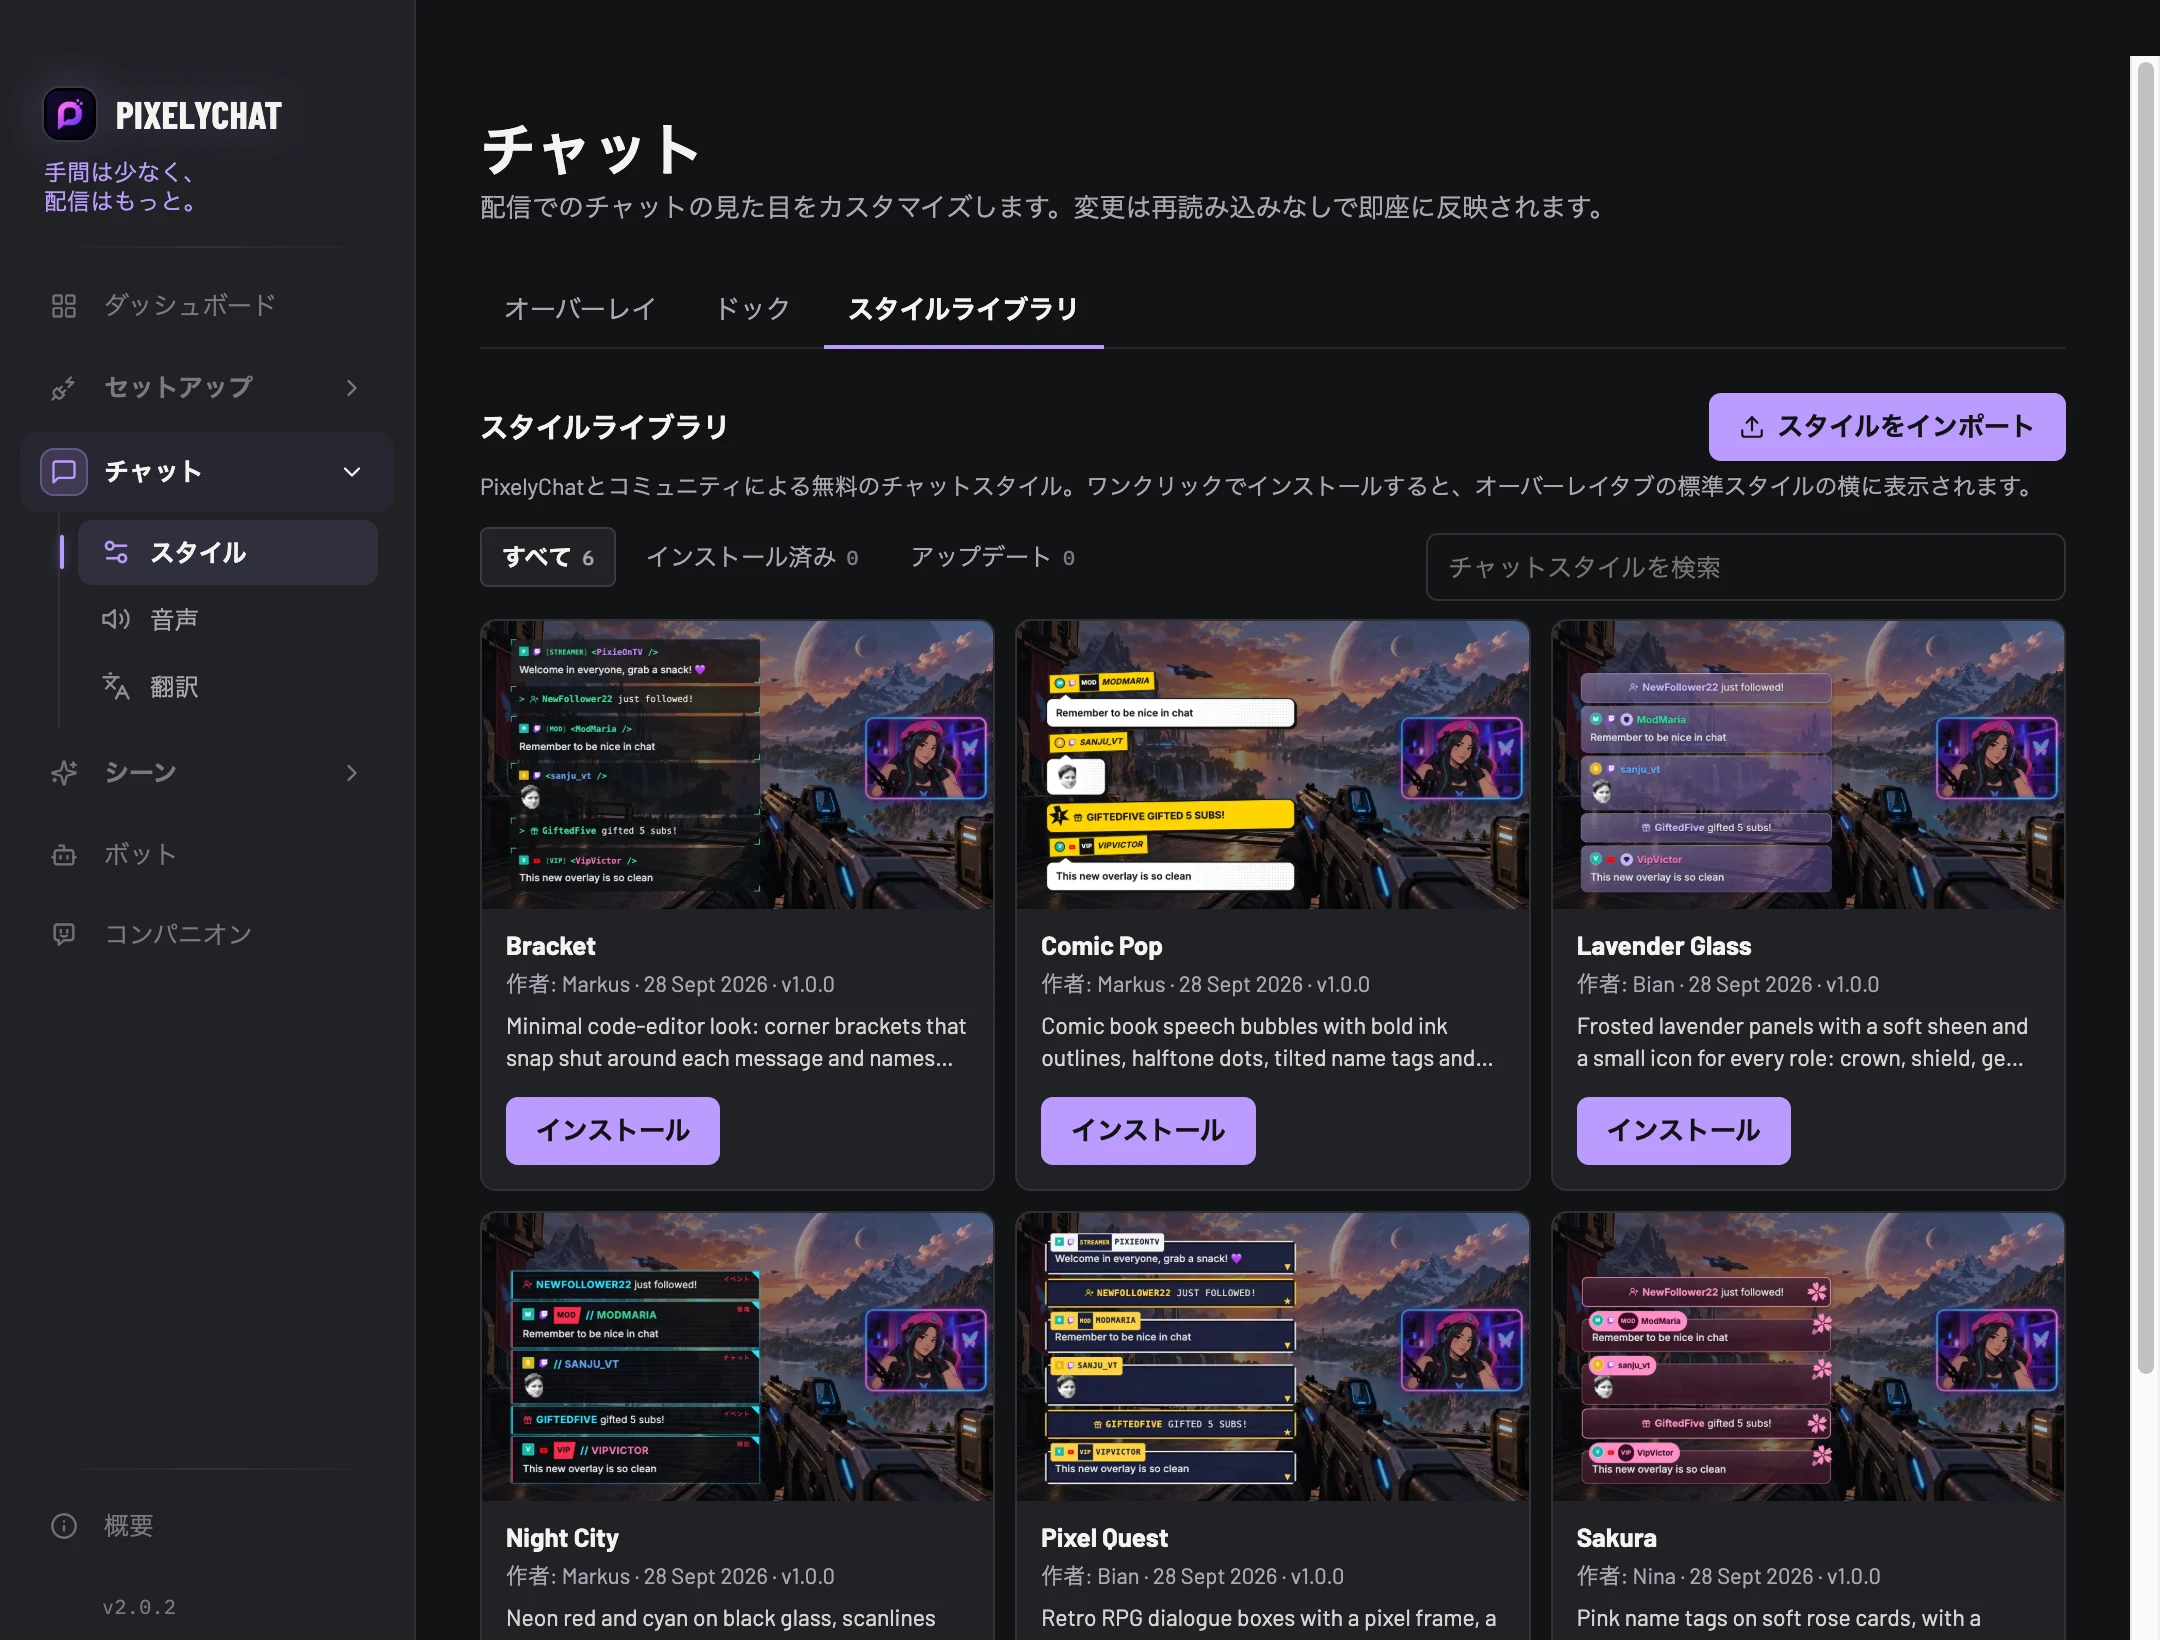Click the page vertical scrollbar
The image size is (2160, 1640).
[2146, 717]
